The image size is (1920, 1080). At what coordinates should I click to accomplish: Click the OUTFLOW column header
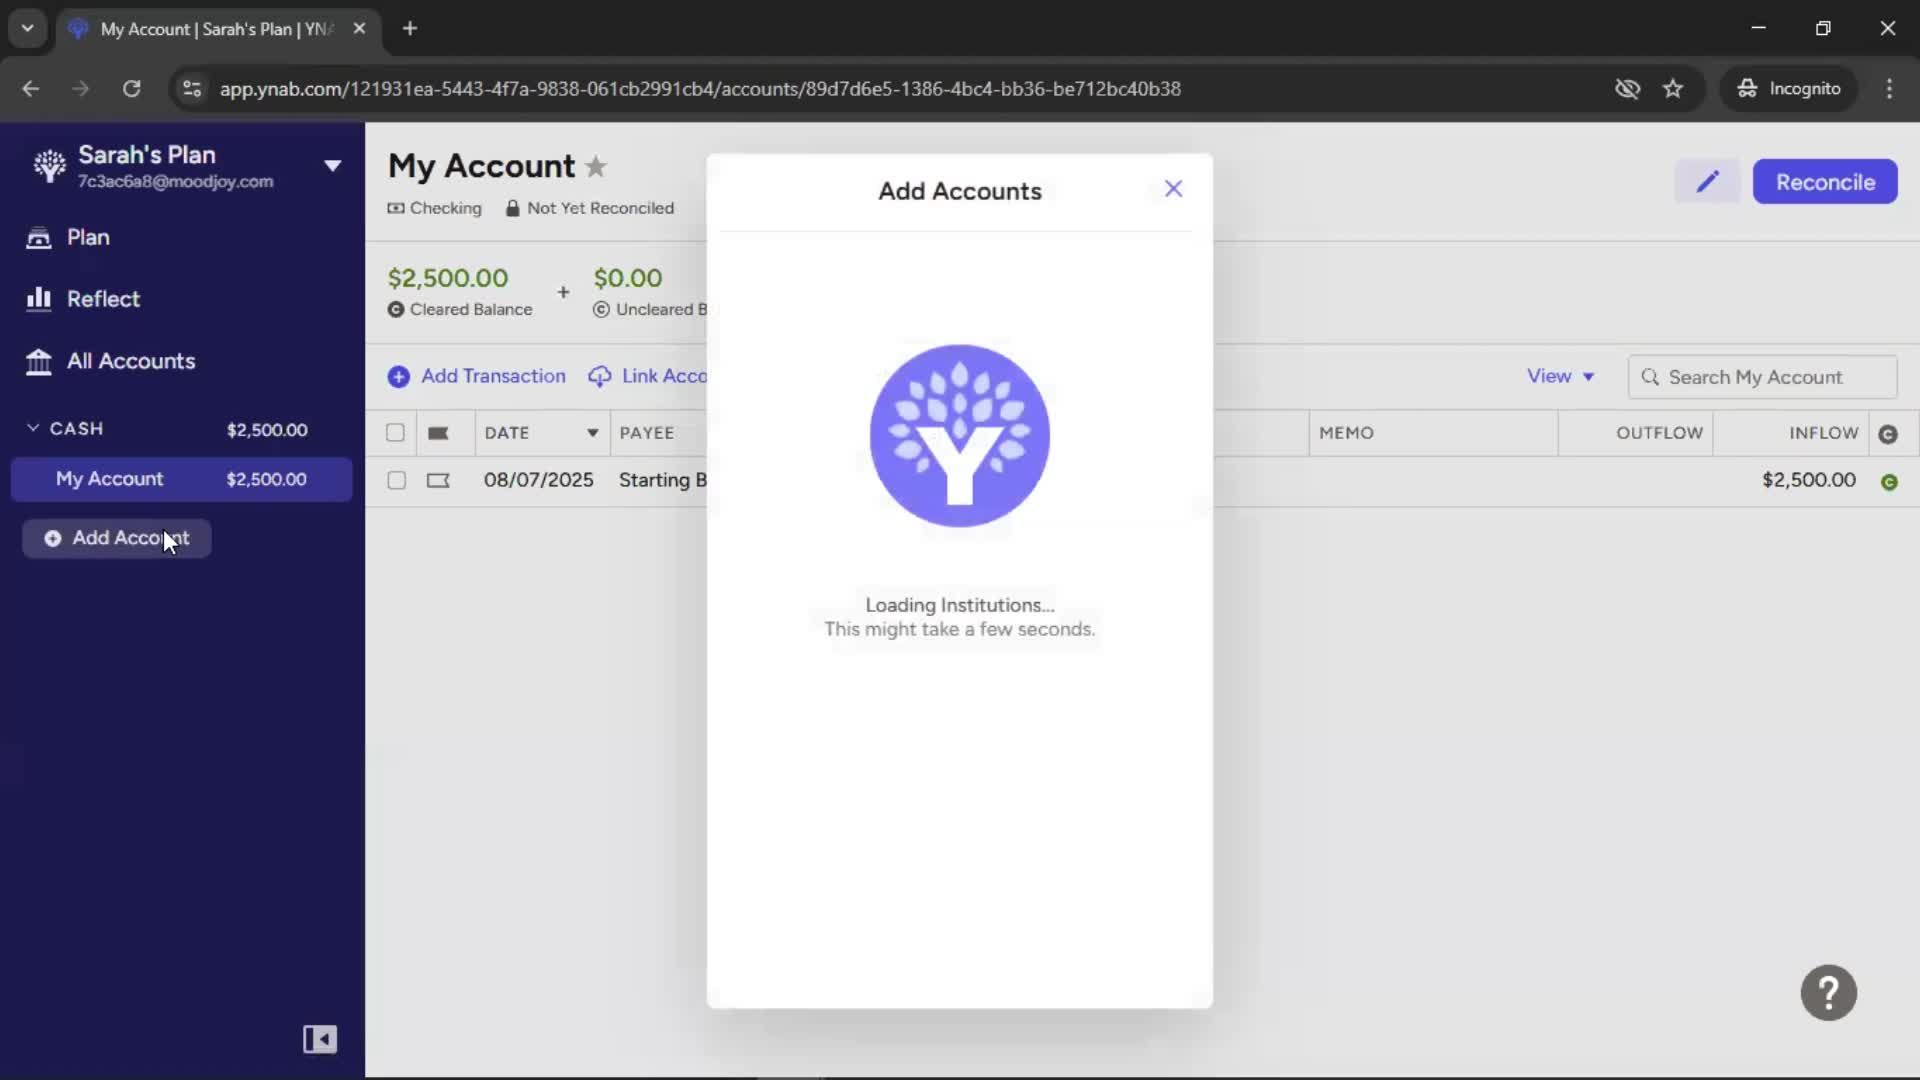point(1659,433)
